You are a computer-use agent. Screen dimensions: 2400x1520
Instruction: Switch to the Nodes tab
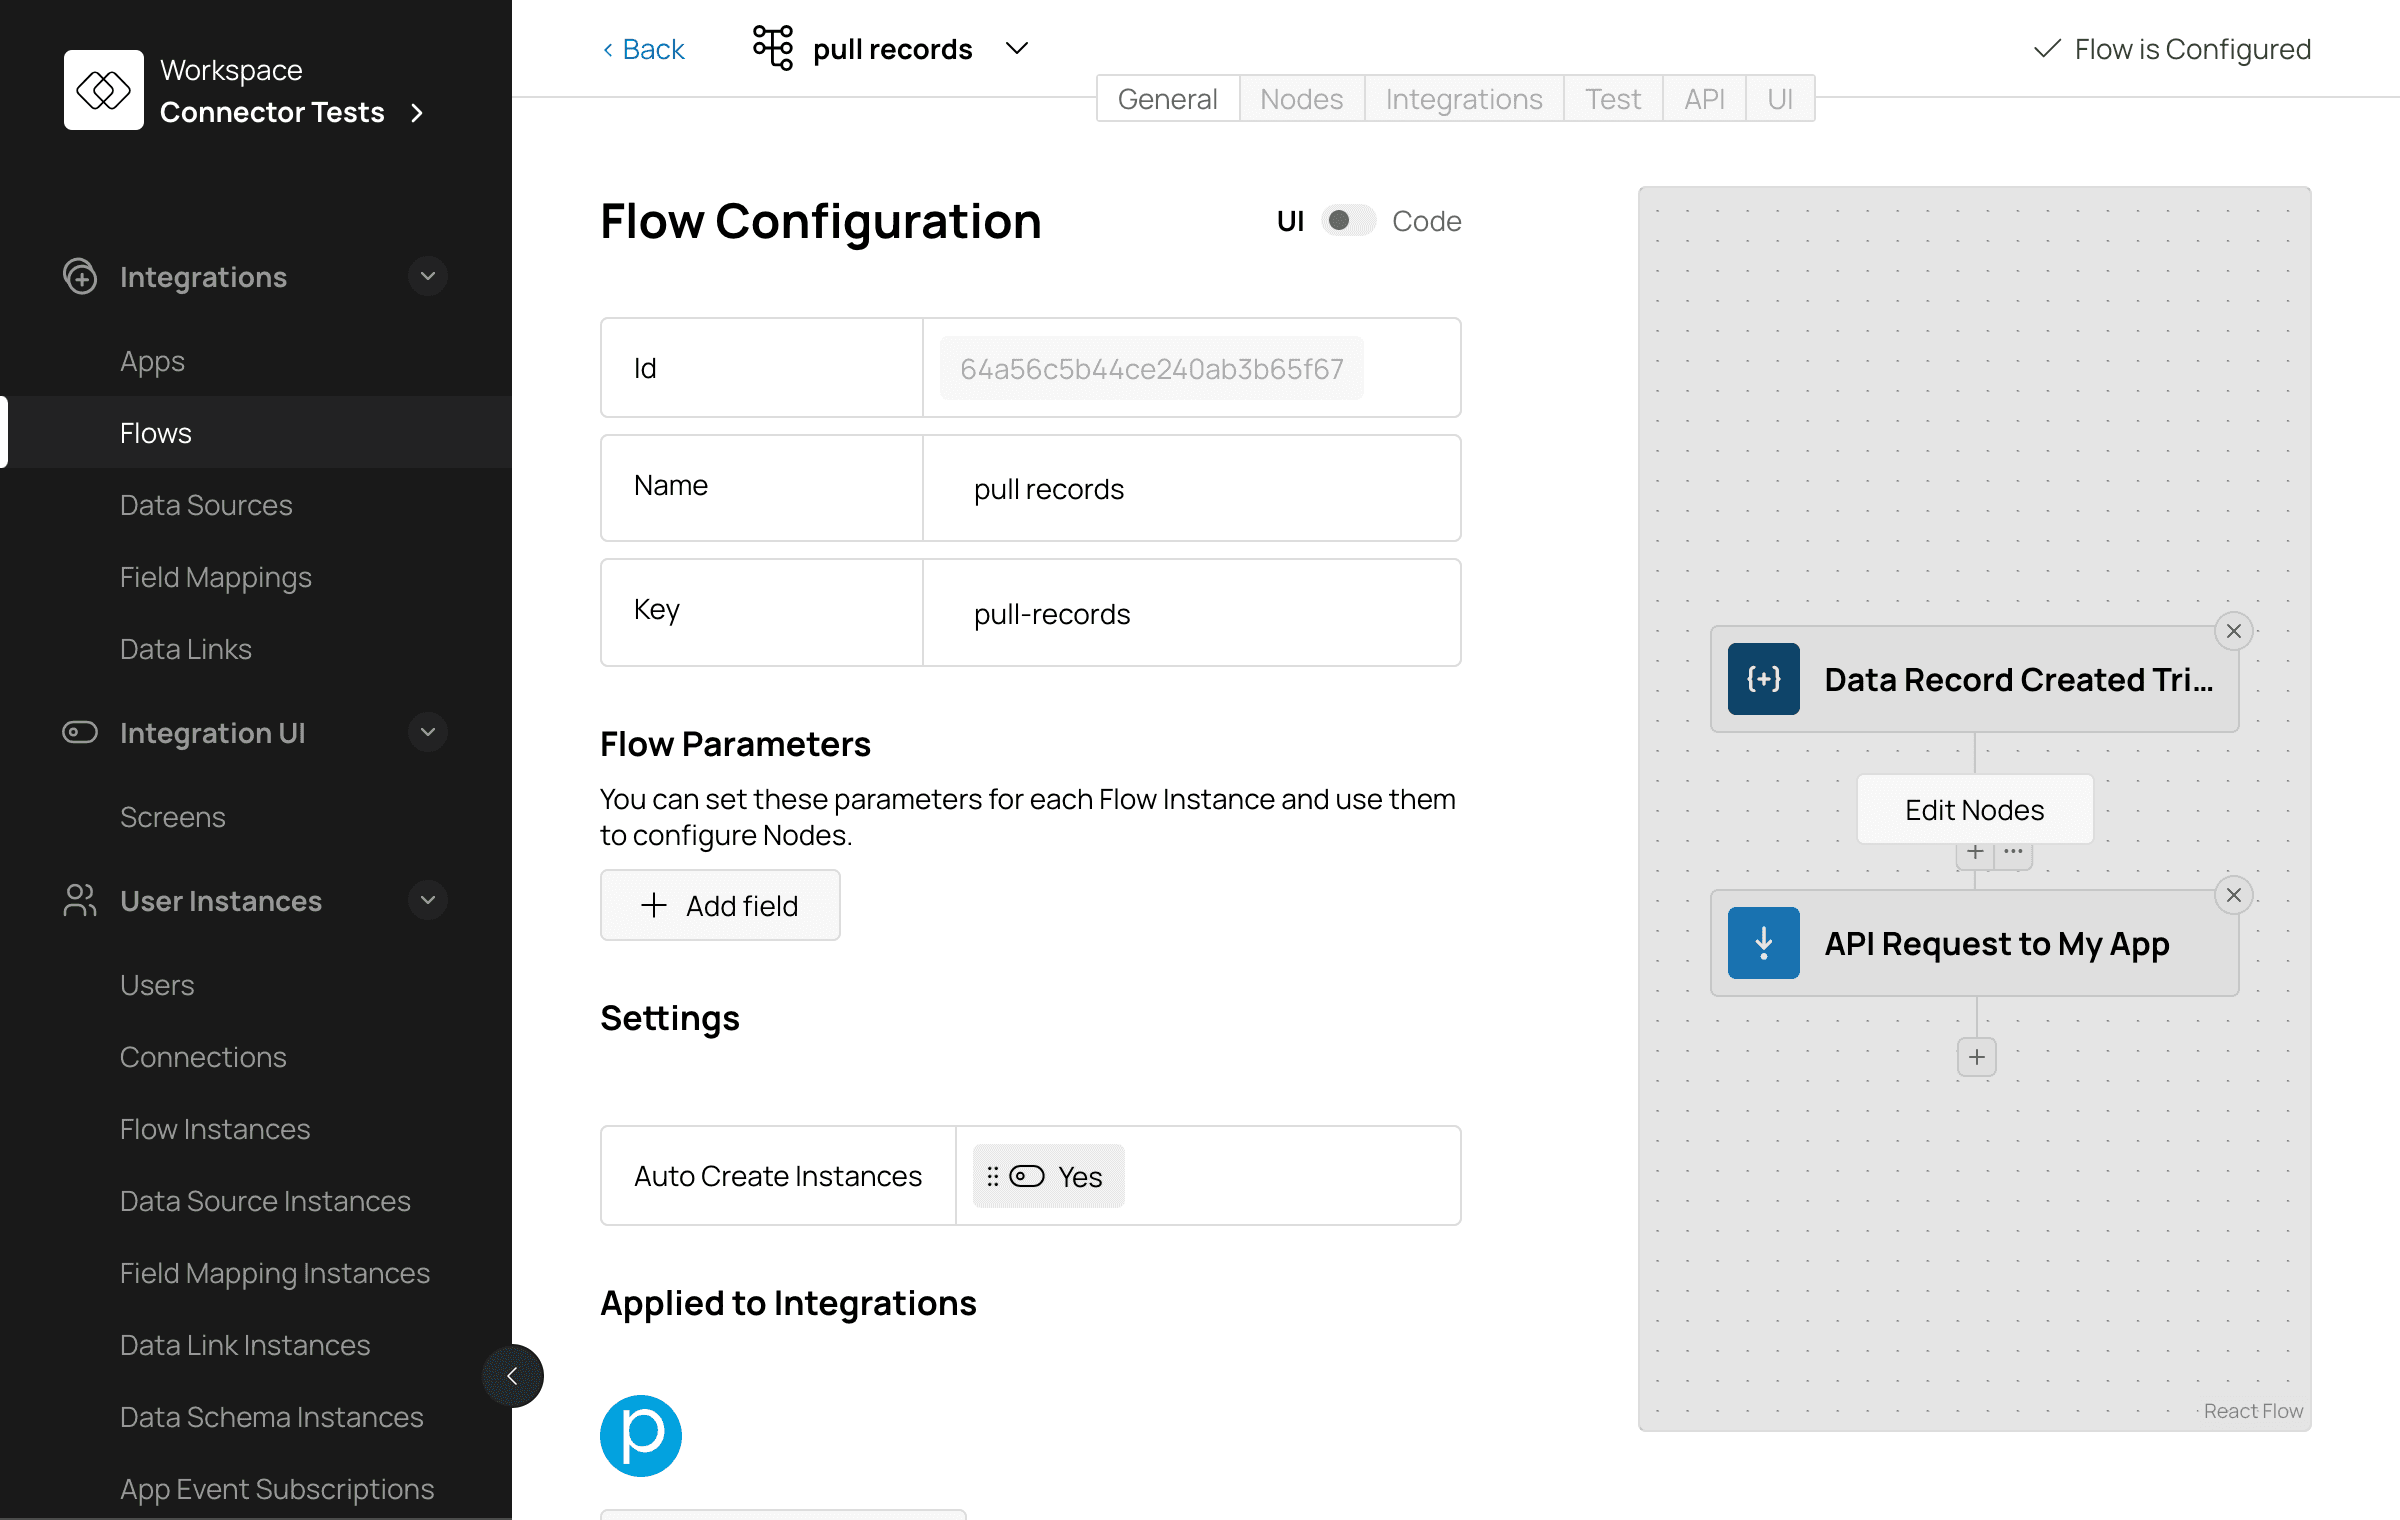(x=1301, y=99)
